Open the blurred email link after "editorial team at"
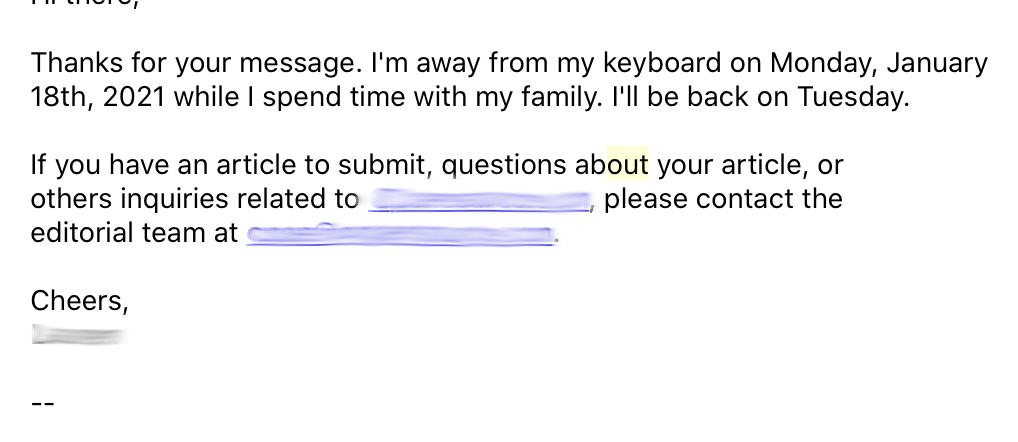1018x442 pixels. [x=400, y=235]
